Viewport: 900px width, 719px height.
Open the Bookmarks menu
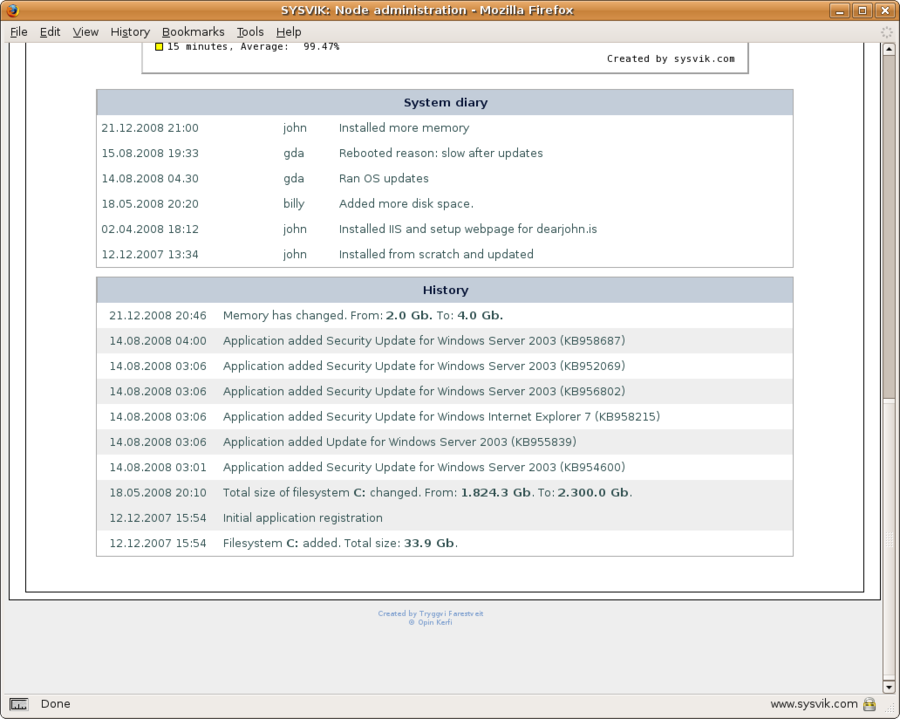[193, 32]
